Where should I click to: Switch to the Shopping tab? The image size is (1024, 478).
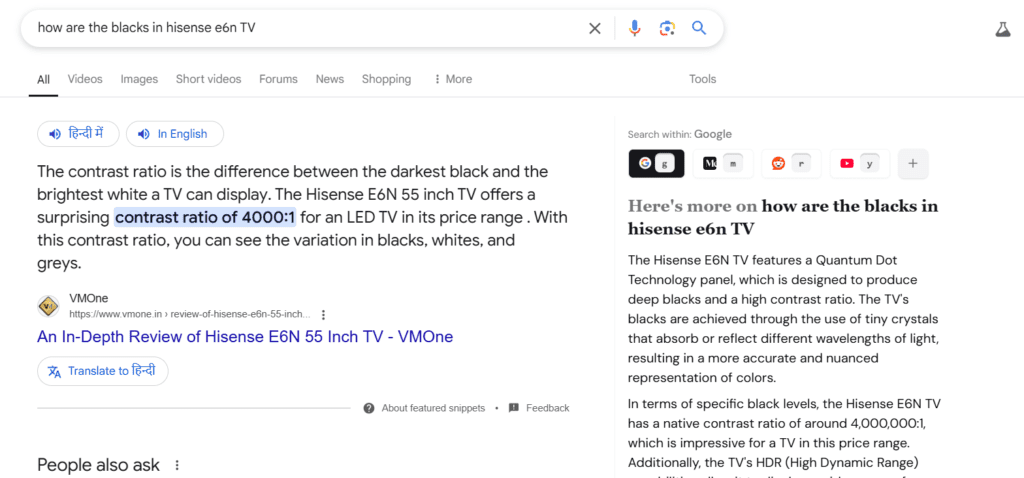point(387,79)
